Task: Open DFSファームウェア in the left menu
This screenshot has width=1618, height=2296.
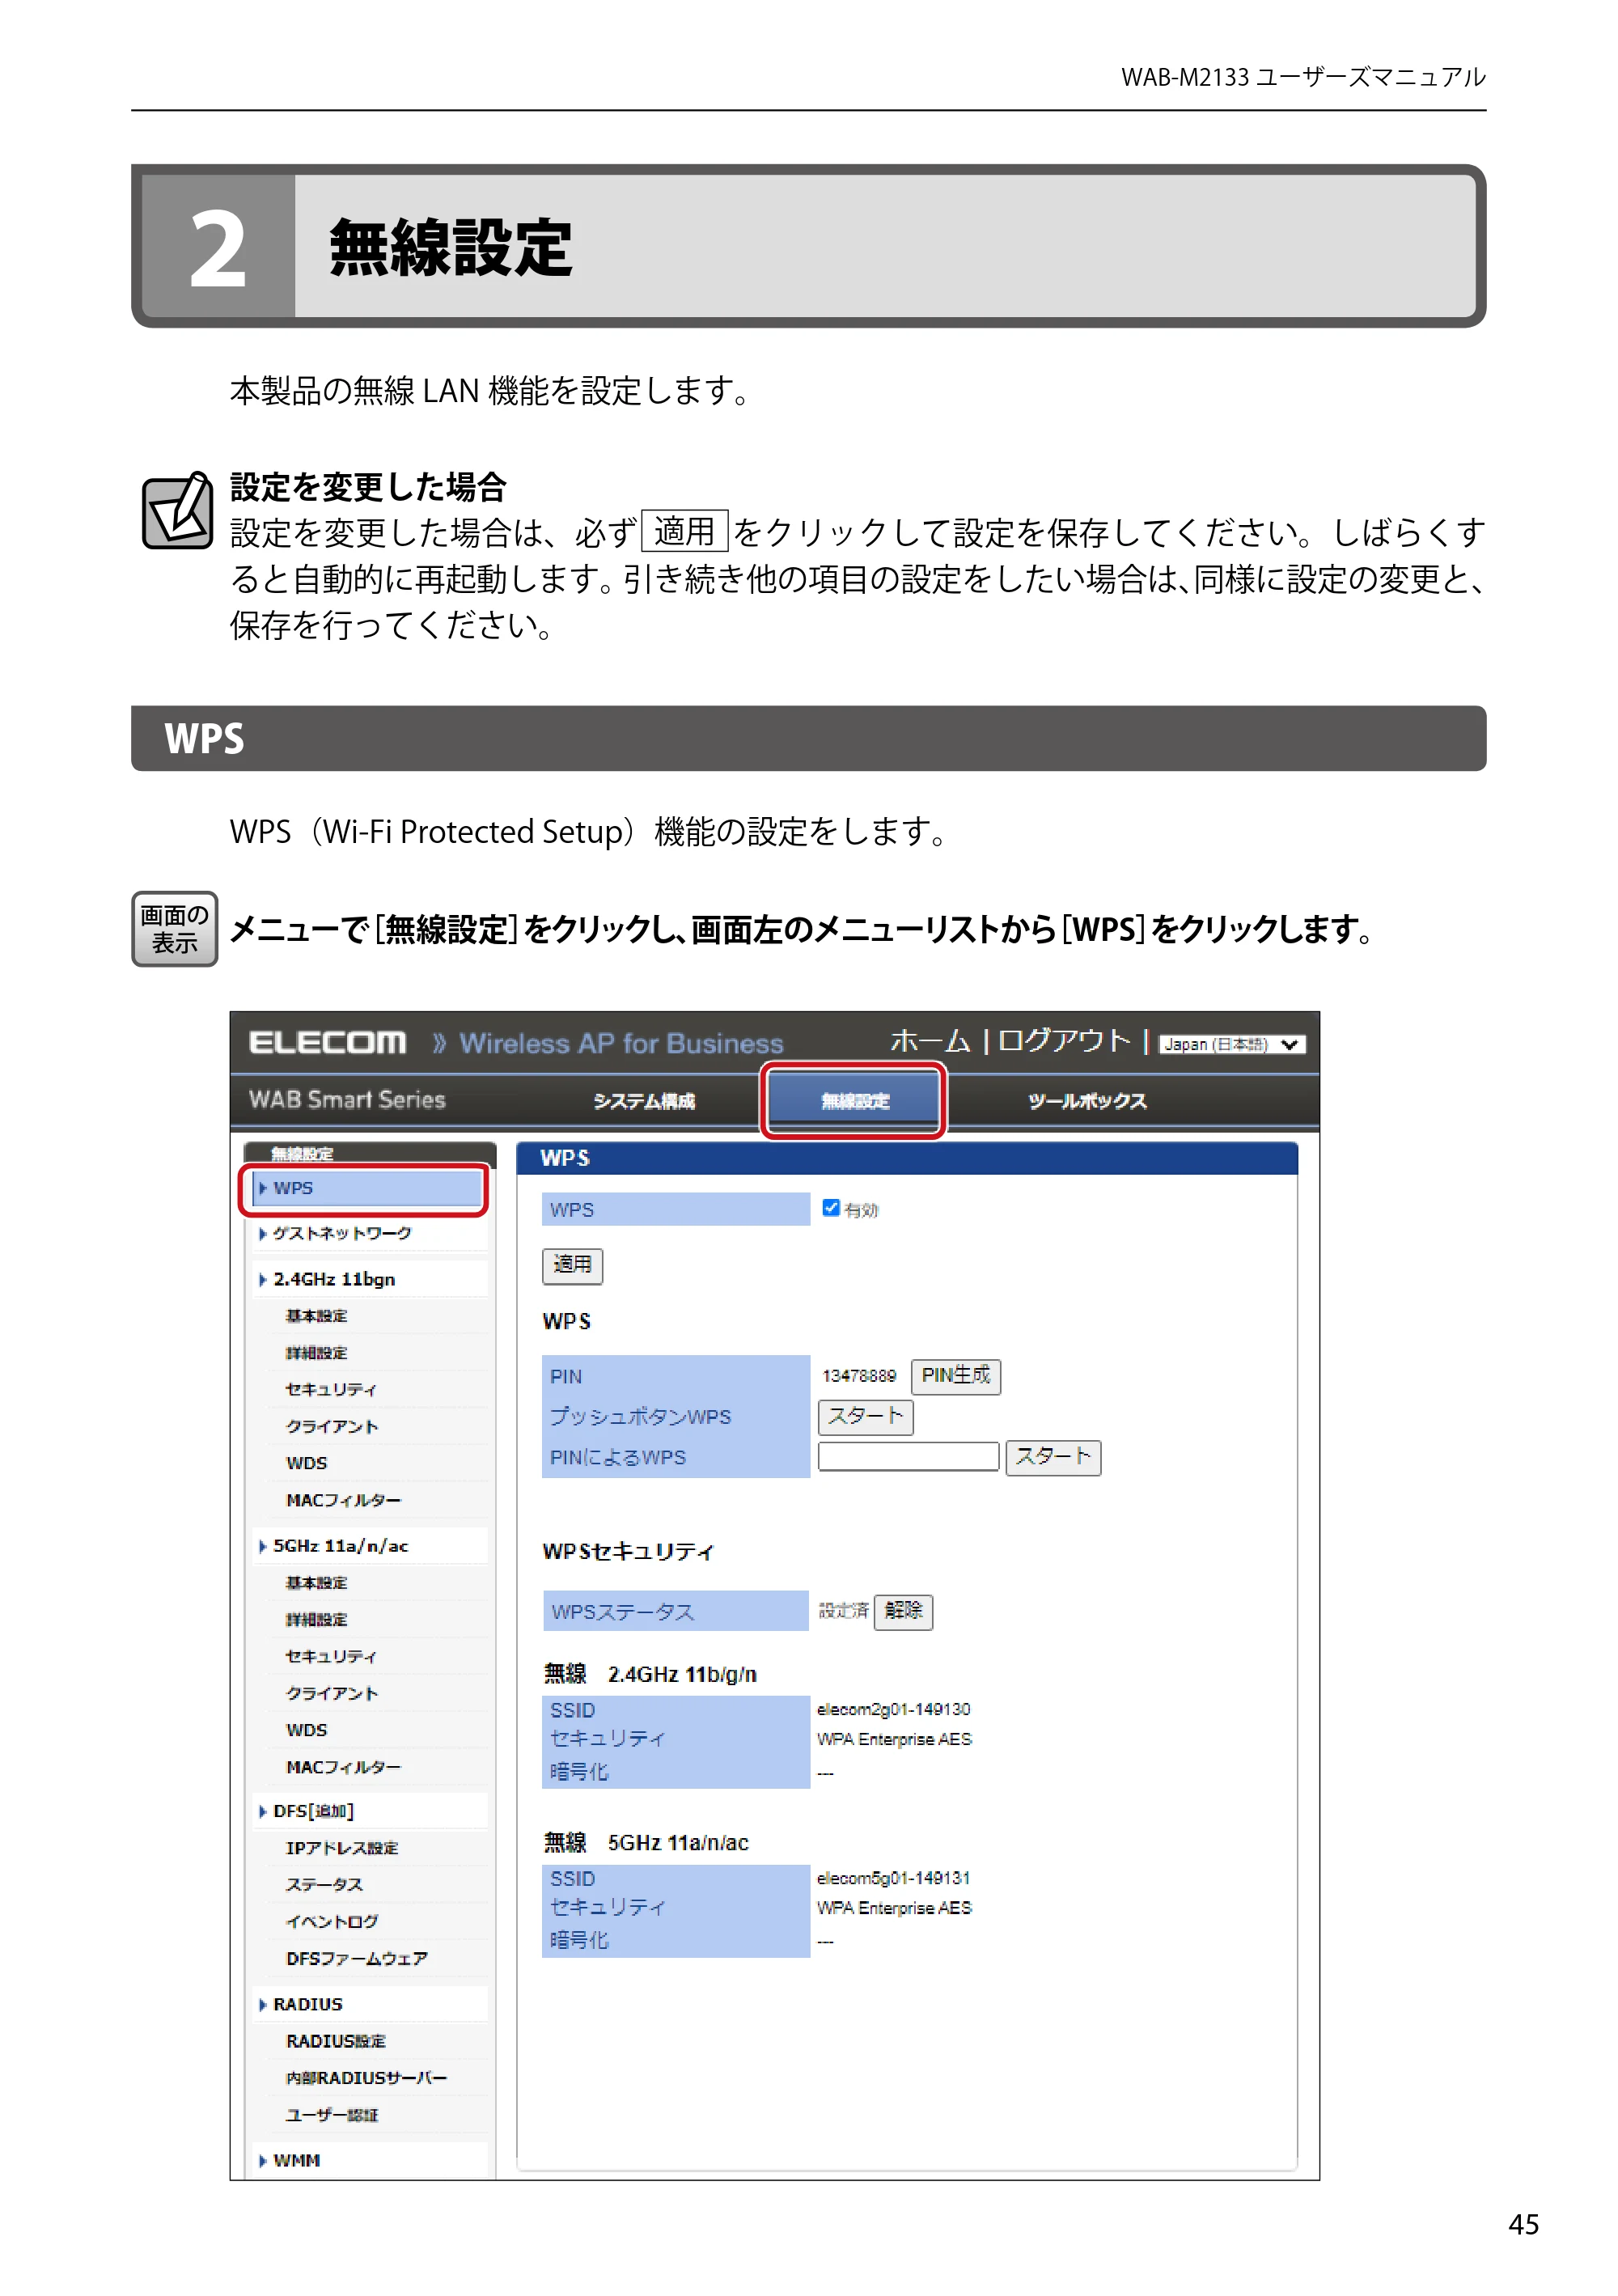Action: click(x=356, y=1959)
